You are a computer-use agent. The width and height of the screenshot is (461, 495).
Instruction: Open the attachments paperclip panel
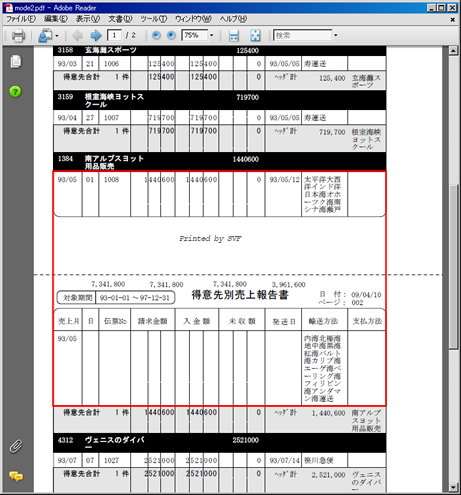coord(15,446)
